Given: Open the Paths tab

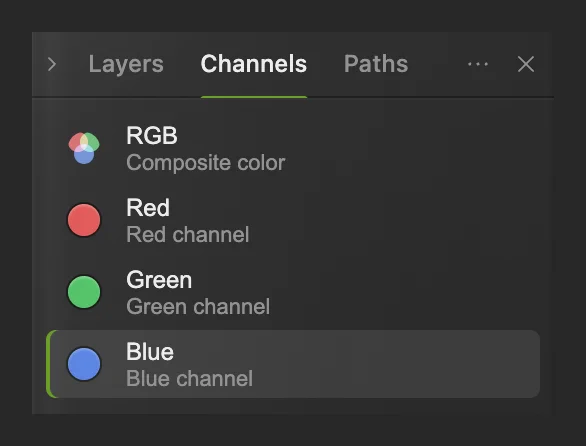Looking at the screenshot, I should [376, 64].
